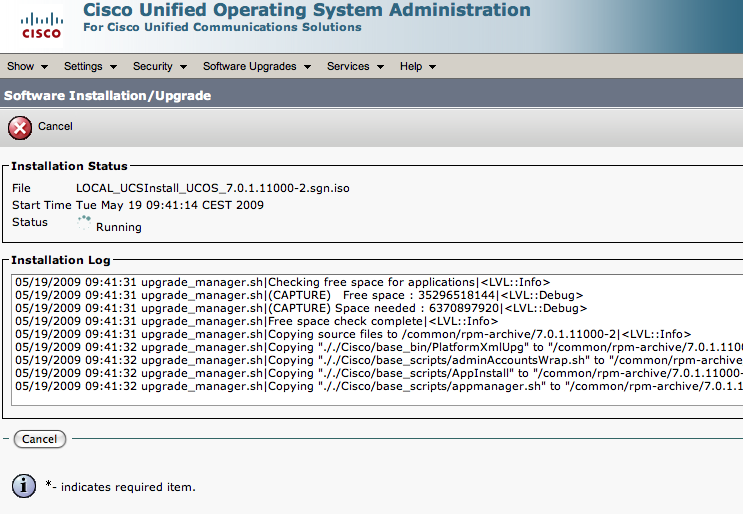Screen dimensions: 743x514
Task: Click the '*- indicates required item.' note
Action: pyautogui.click(x=120, y=487)
